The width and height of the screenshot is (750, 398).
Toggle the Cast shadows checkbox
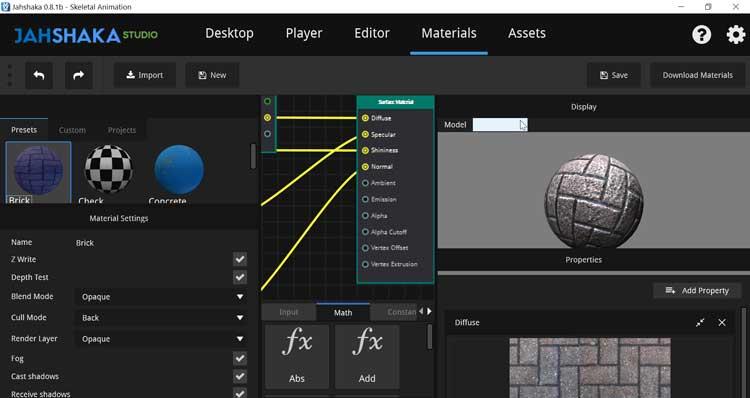point(240,376)
